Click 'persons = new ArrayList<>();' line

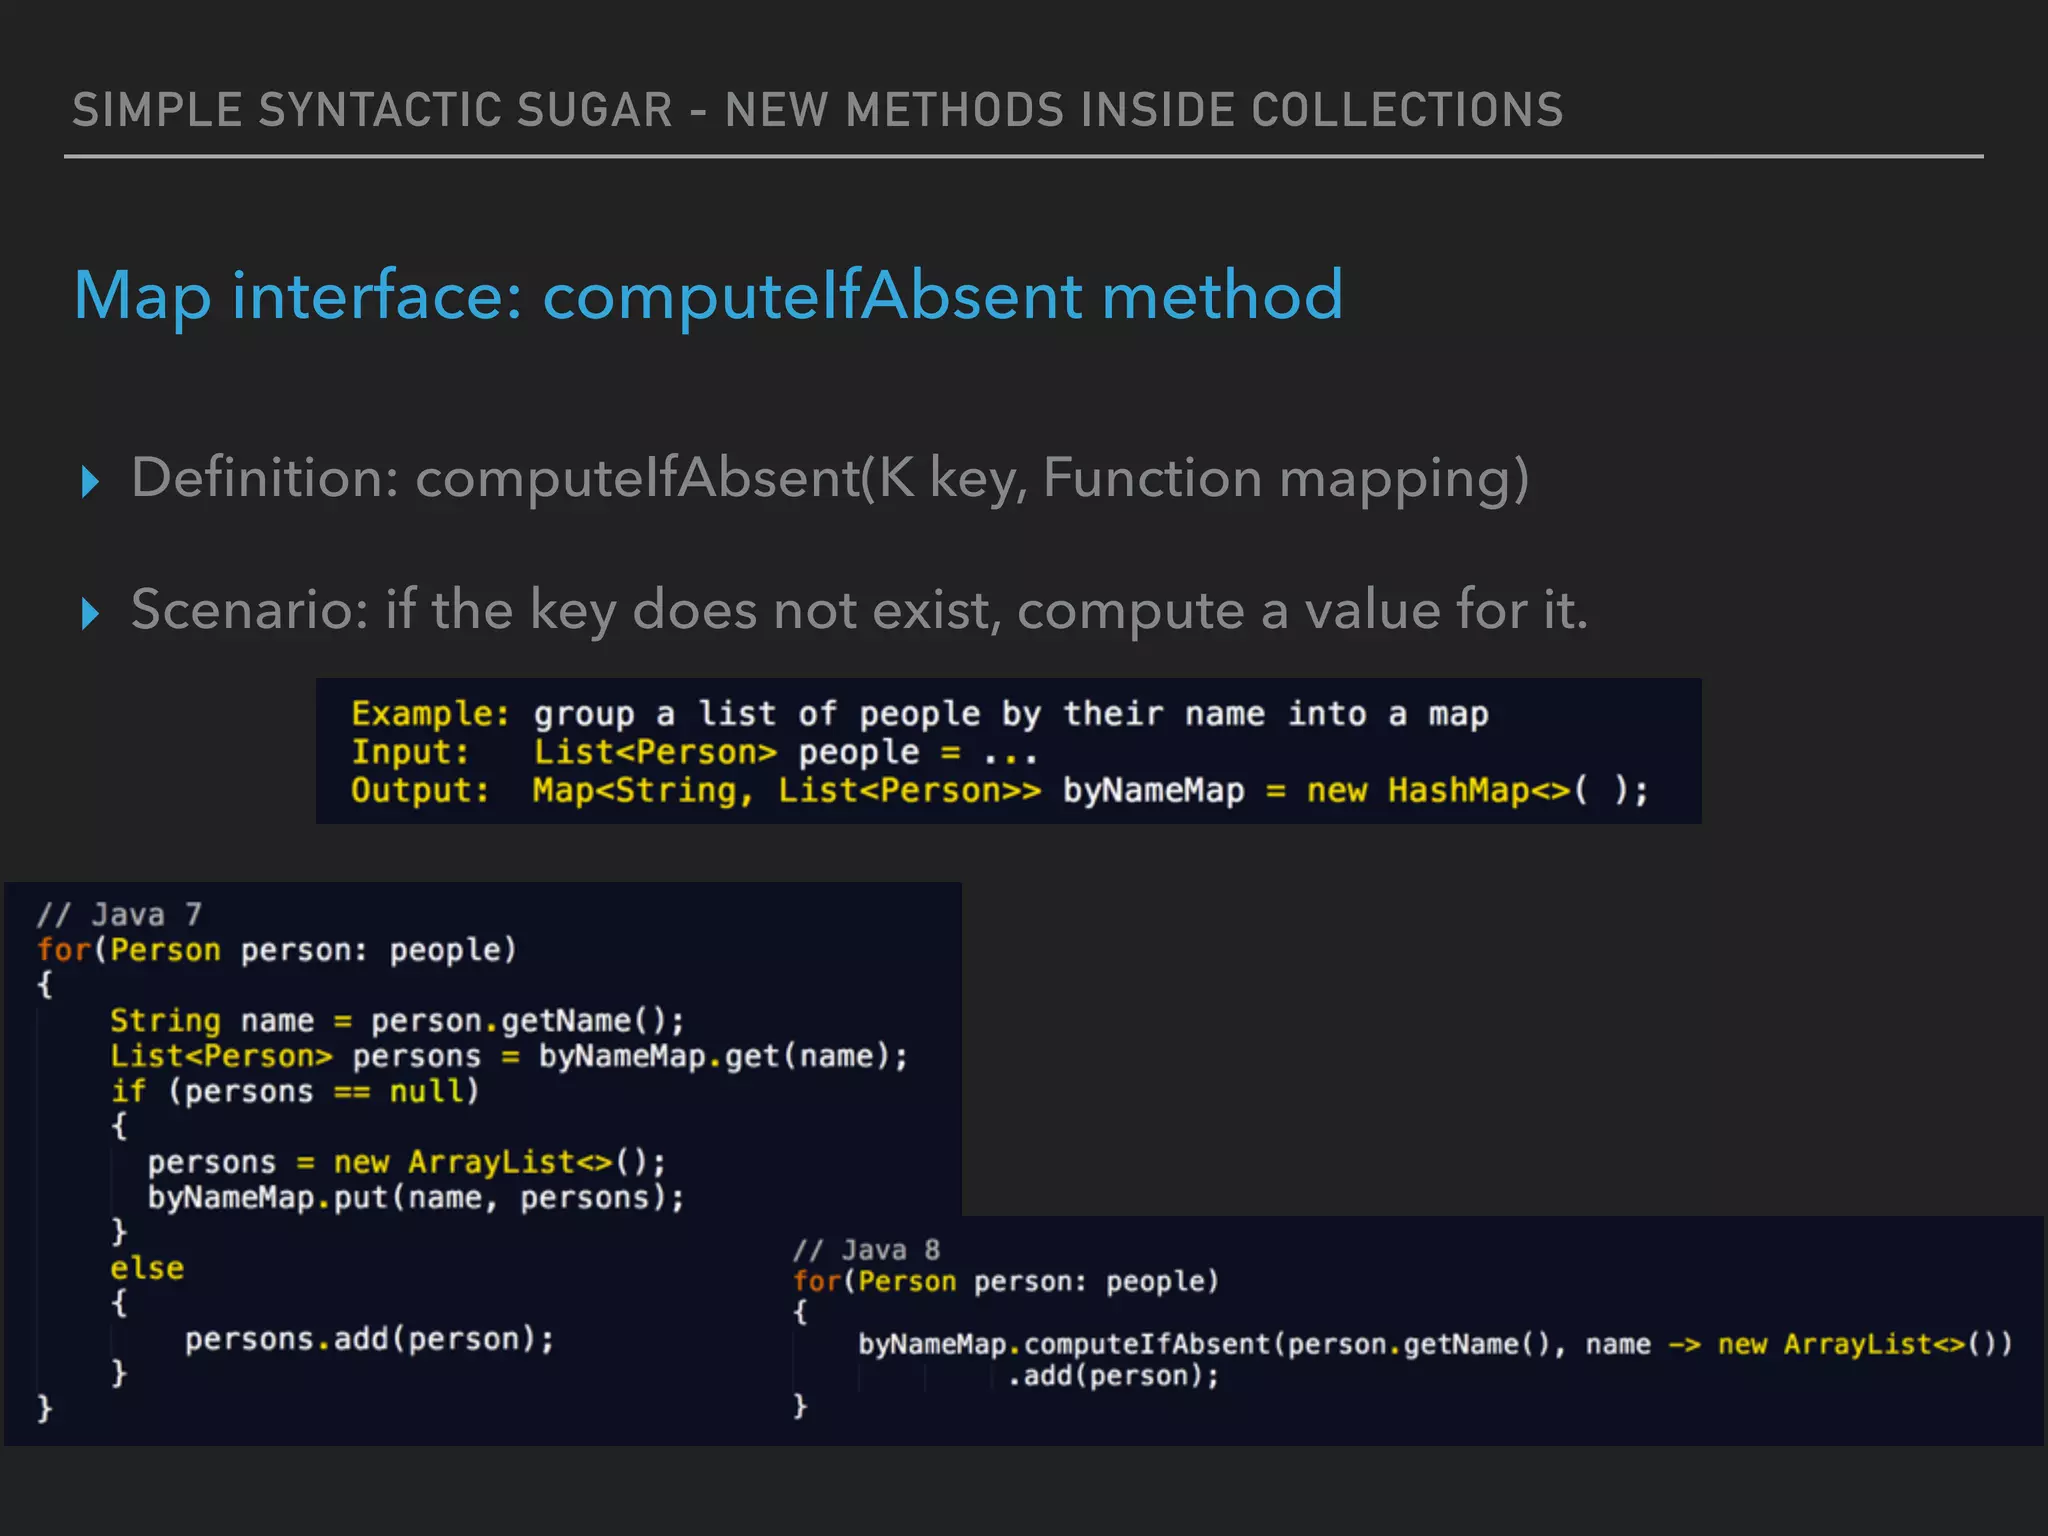click(x=407, y=1163)
